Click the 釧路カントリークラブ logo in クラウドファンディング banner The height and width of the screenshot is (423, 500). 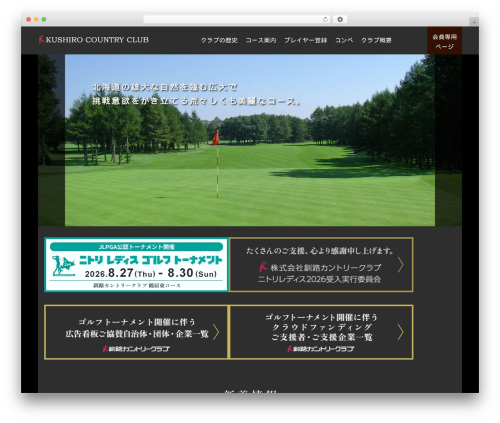pyautogui.click(x=321, y=349)
